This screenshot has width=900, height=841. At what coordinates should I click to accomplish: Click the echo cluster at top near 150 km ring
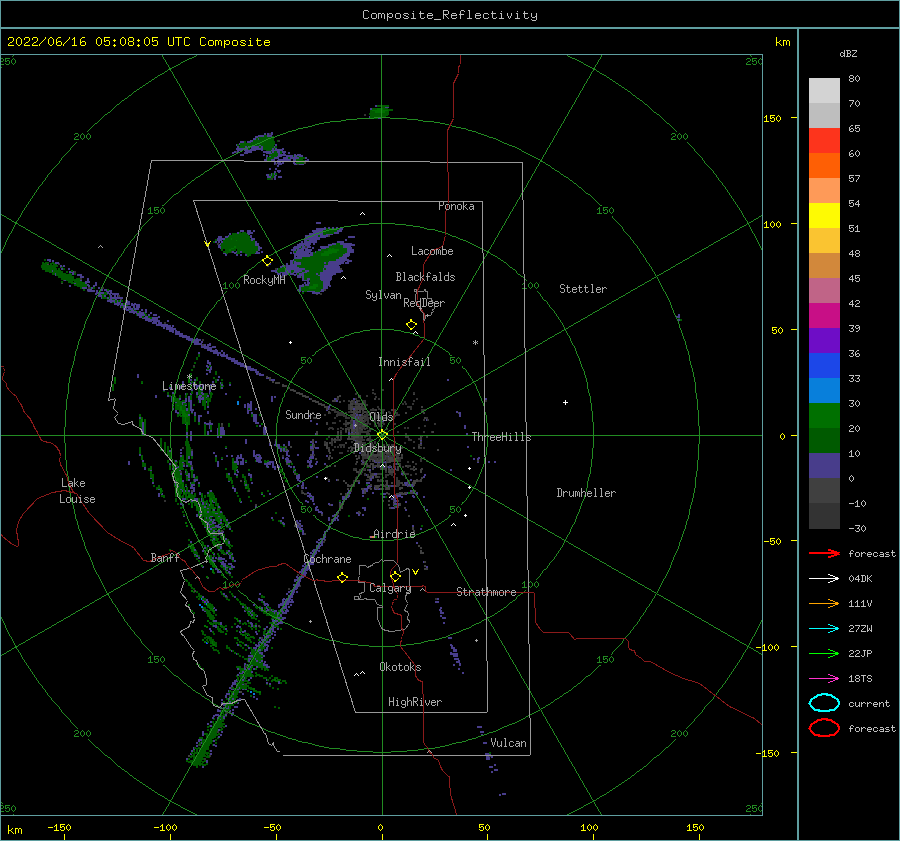pyautogui.click(x=379, y=111)
